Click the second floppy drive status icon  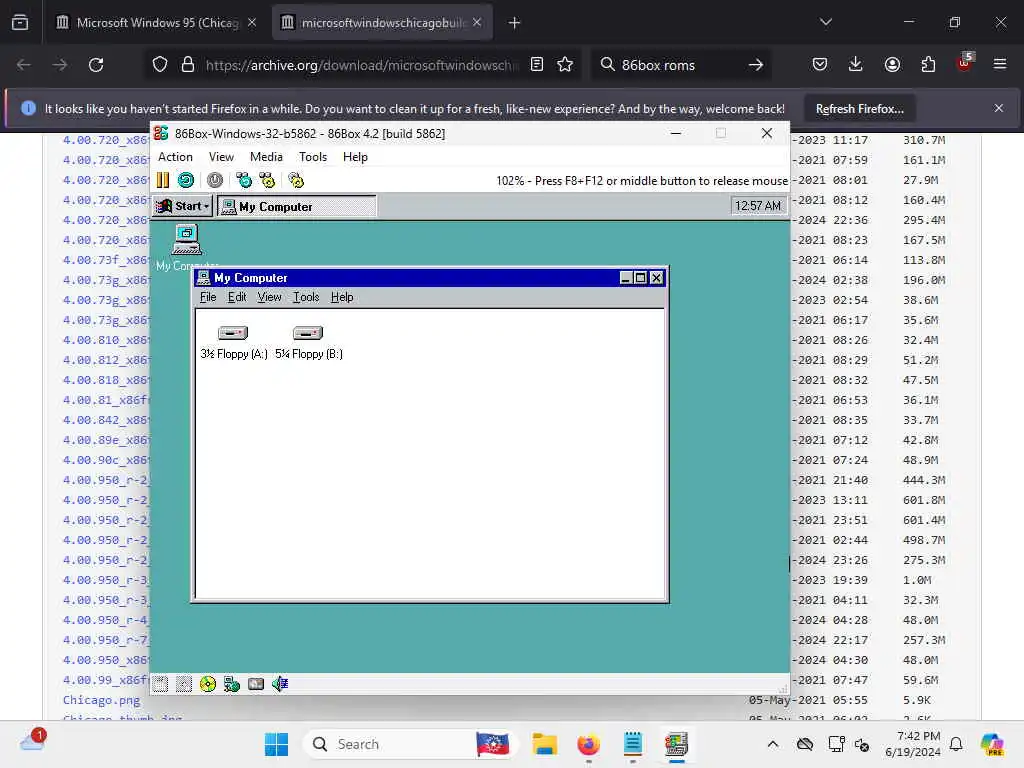(184, 684)
